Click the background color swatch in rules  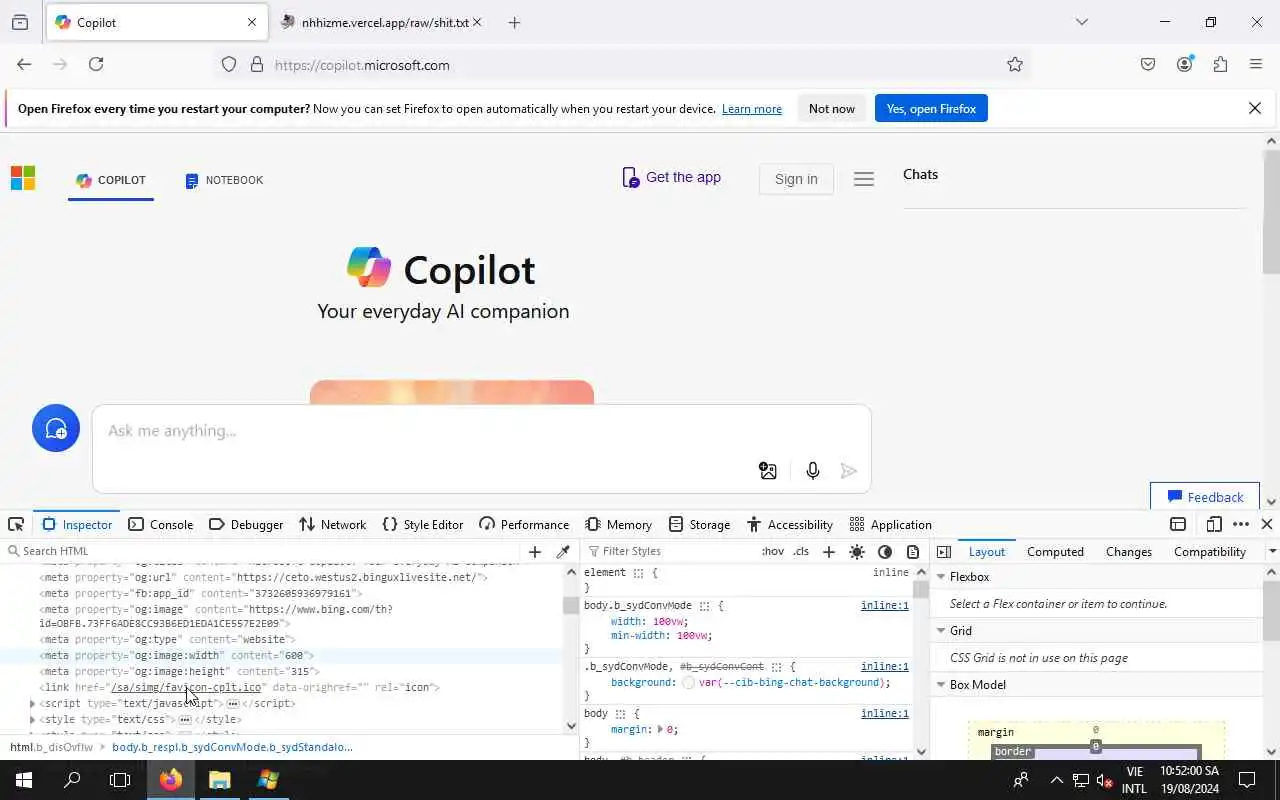(688, 683)
